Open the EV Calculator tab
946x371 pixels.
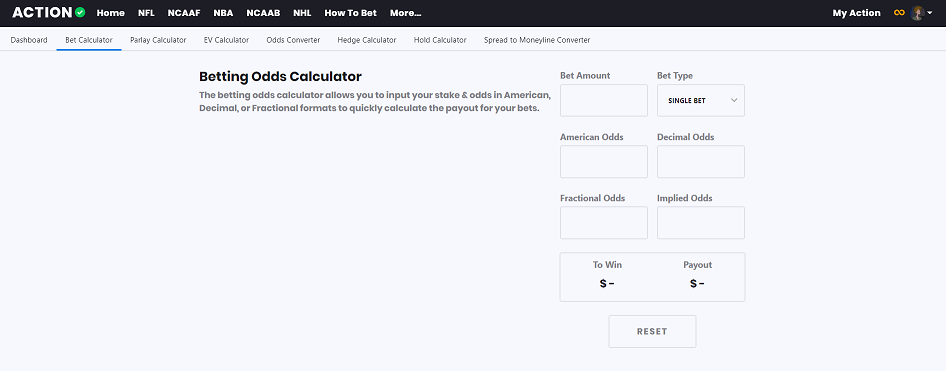click(226, 40)
